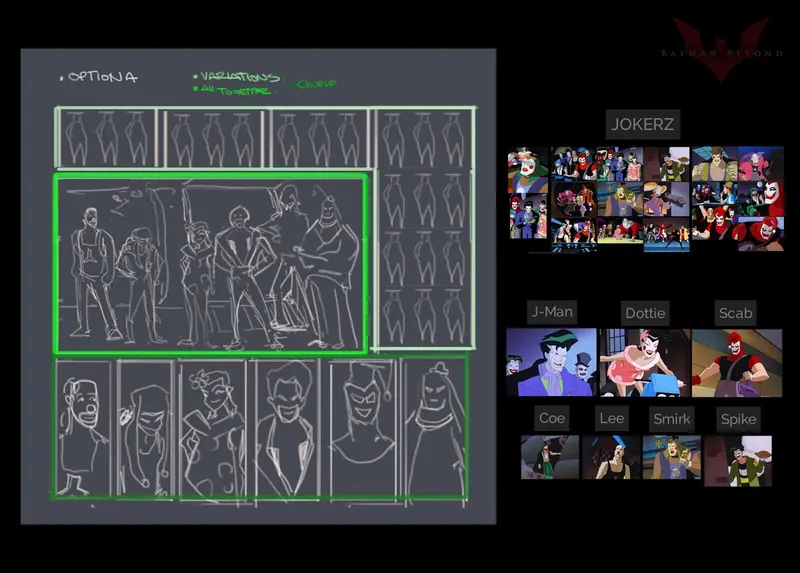Click the JOKERZ label

[643, 124]
